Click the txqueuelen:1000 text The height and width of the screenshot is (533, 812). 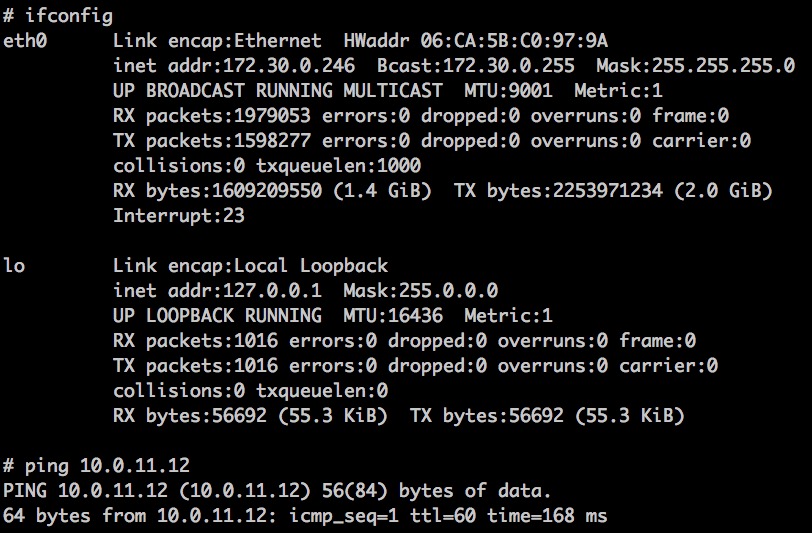pyautogui.click(x=338, y=166)
